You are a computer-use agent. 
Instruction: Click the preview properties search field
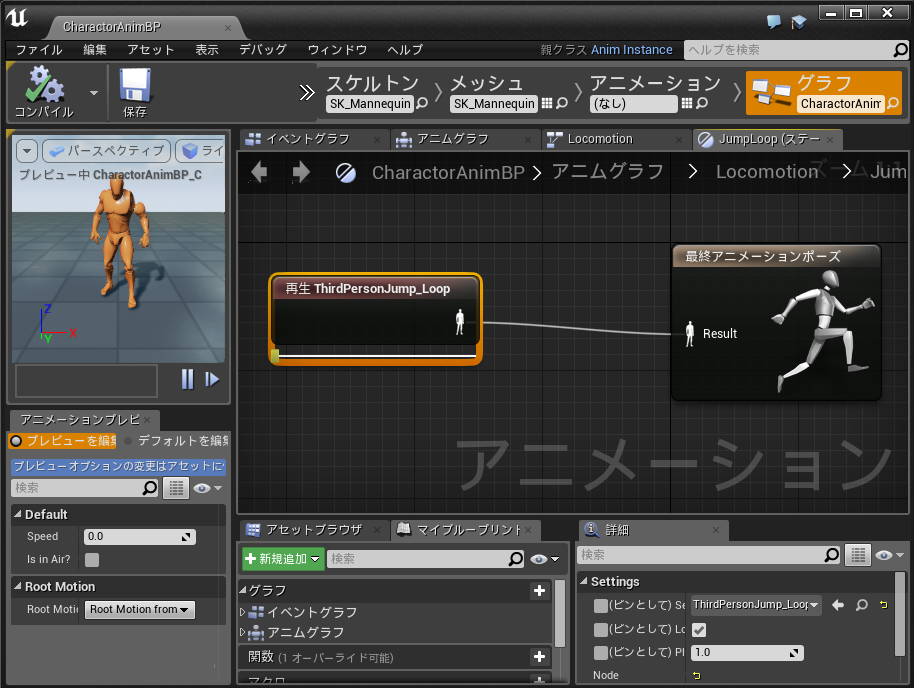tap(85, 488)
